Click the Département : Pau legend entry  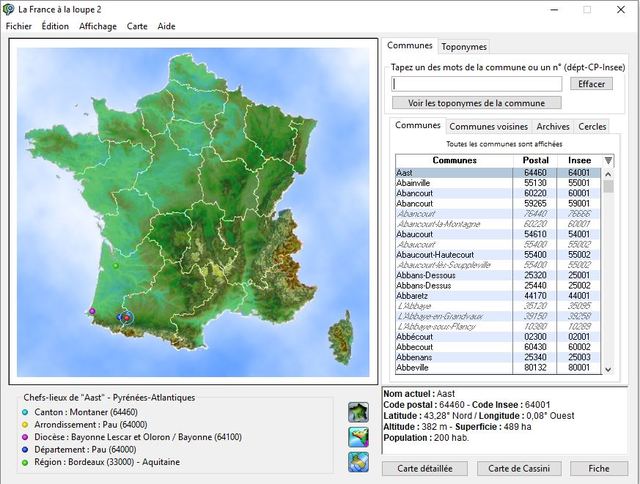point(85,450)
